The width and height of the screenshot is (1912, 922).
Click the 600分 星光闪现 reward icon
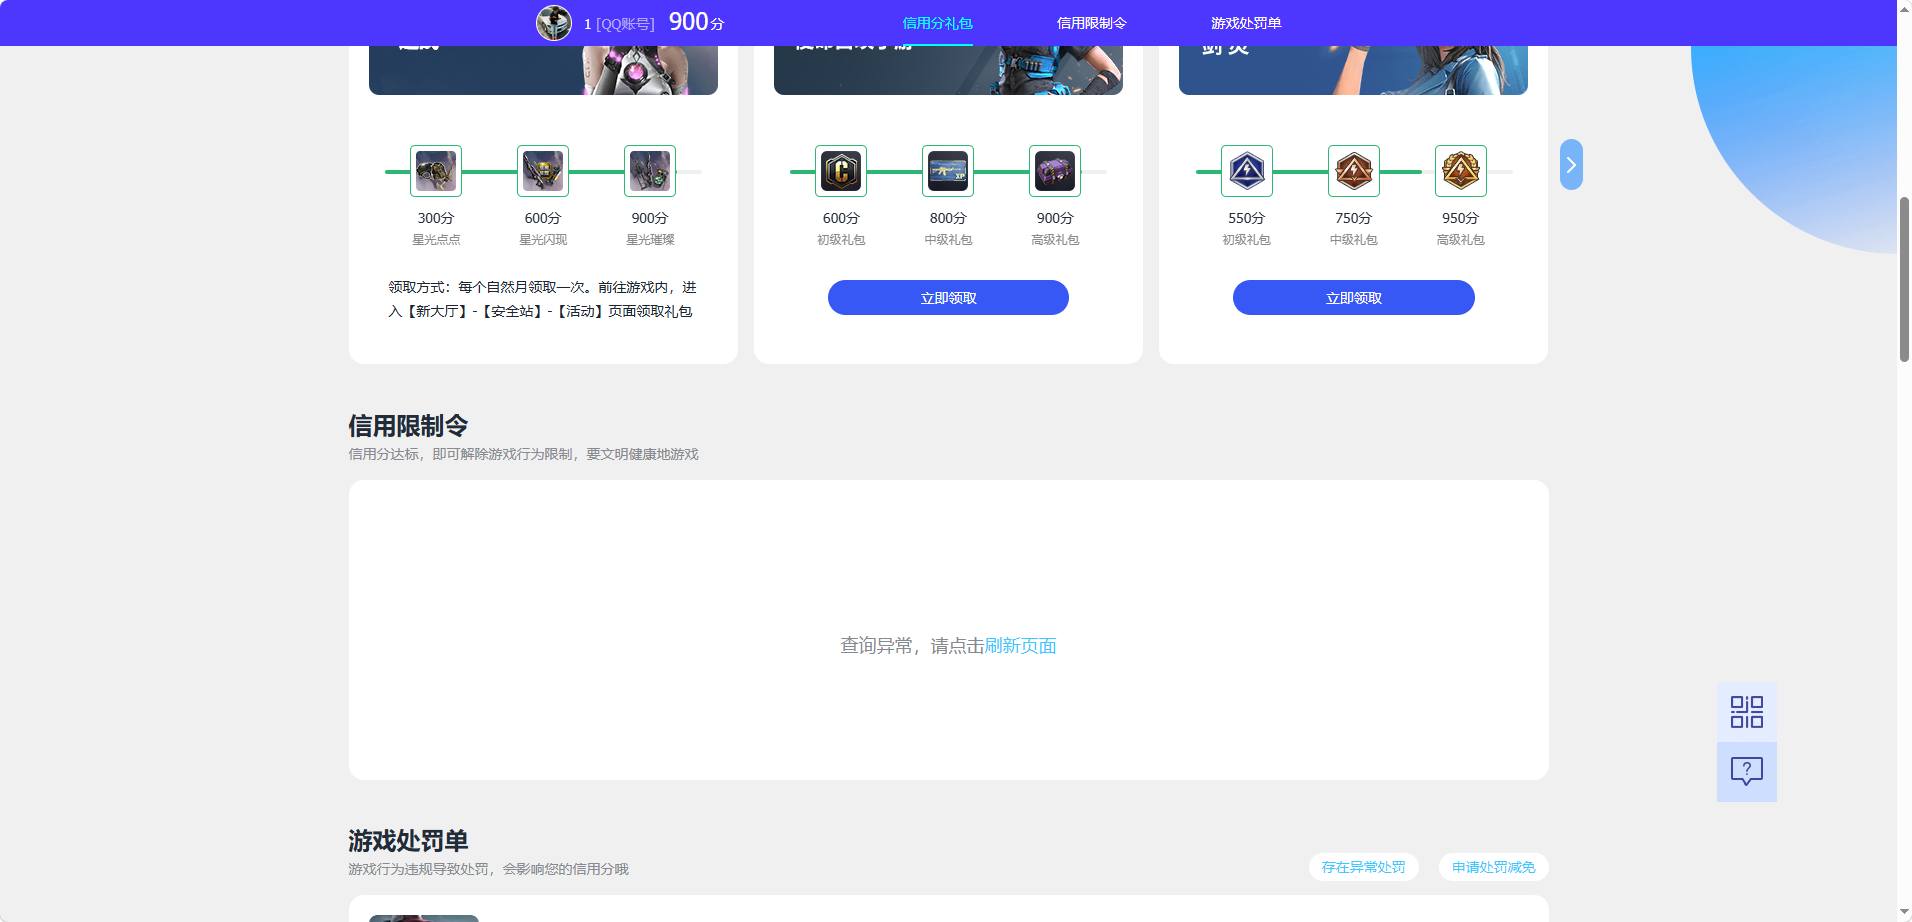tap(543, 171)
